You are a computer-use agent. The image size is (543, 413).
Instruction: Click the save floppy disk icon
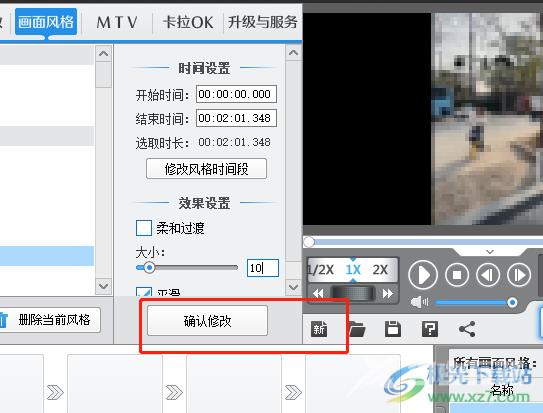pos(393,329)
